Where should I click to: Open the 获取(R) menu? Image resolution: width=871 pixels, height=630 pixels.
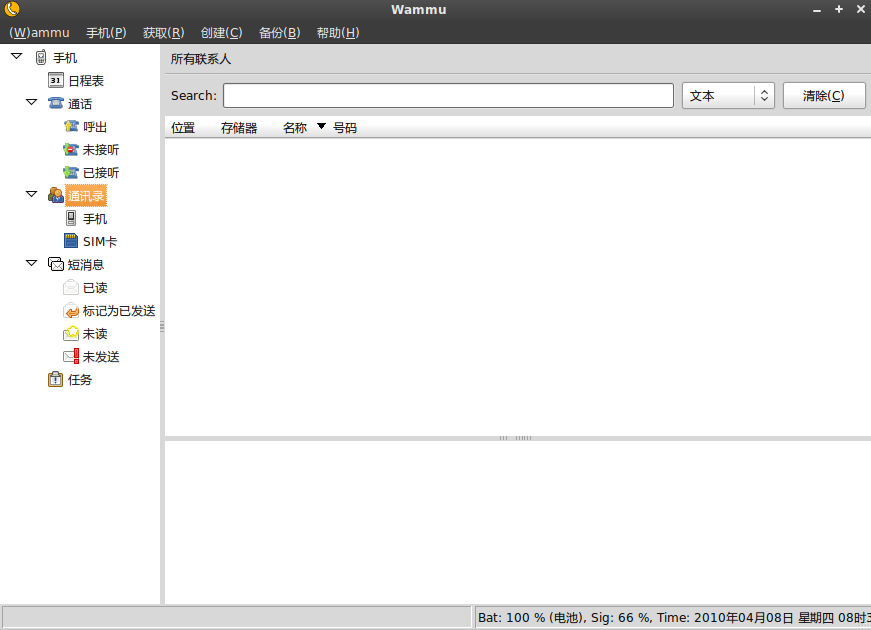click(x=163, y=33)
